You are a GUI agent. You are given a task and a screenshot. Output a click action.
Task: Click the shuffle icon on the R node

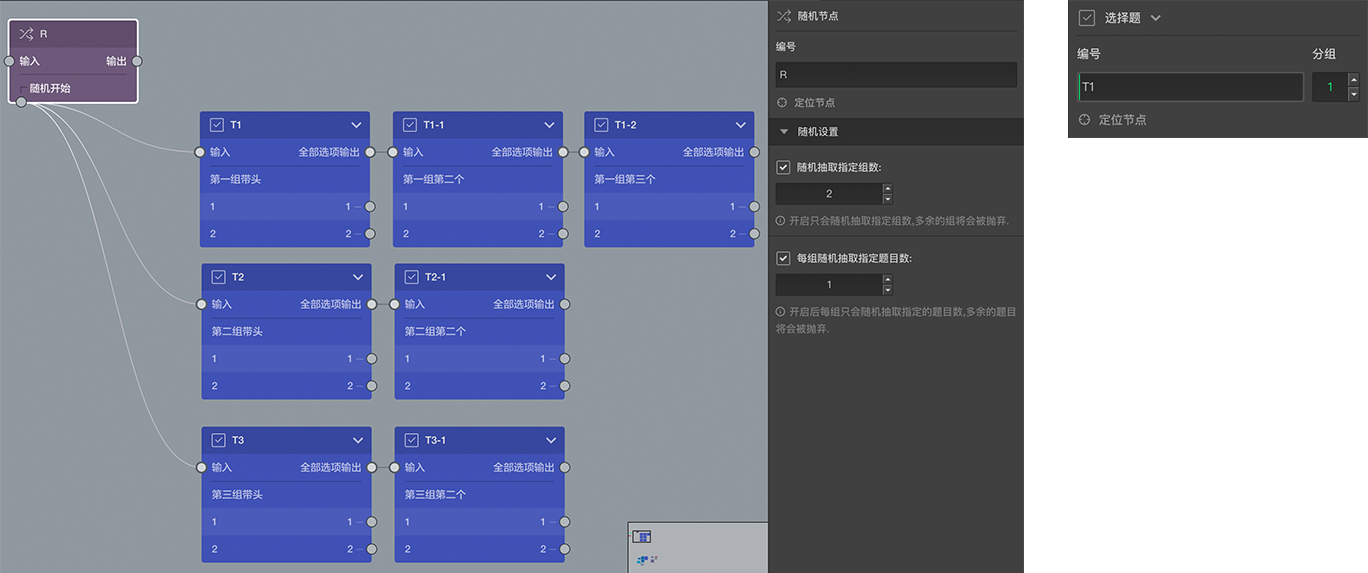click(x=26, y=34)
